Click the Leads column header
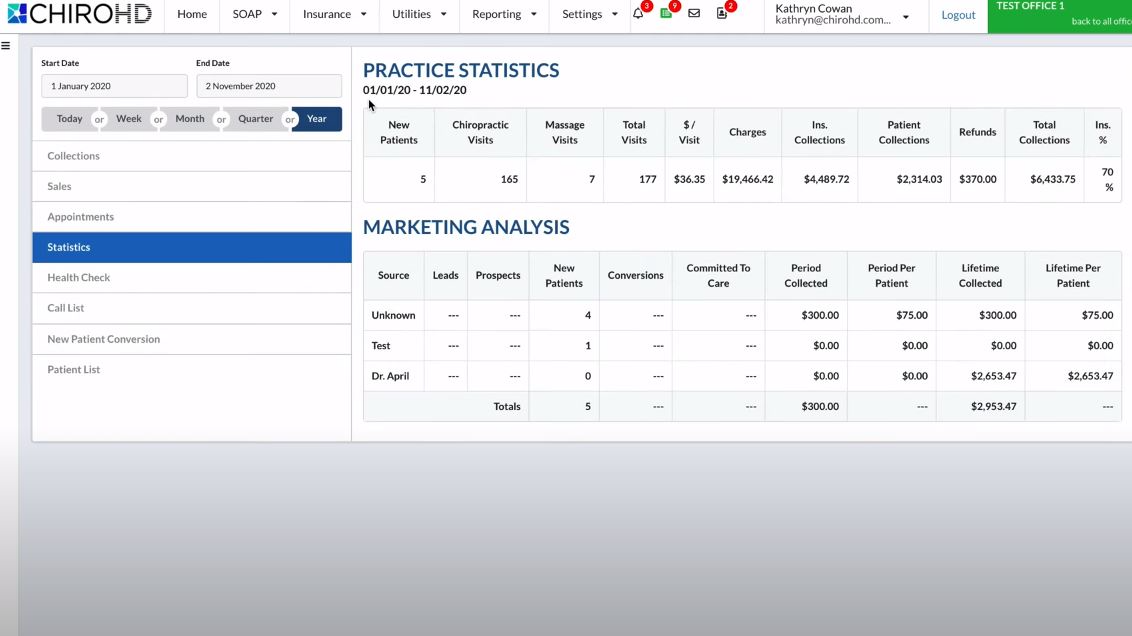The width and height of the screenshot is (1132, 636). point(445,275)
